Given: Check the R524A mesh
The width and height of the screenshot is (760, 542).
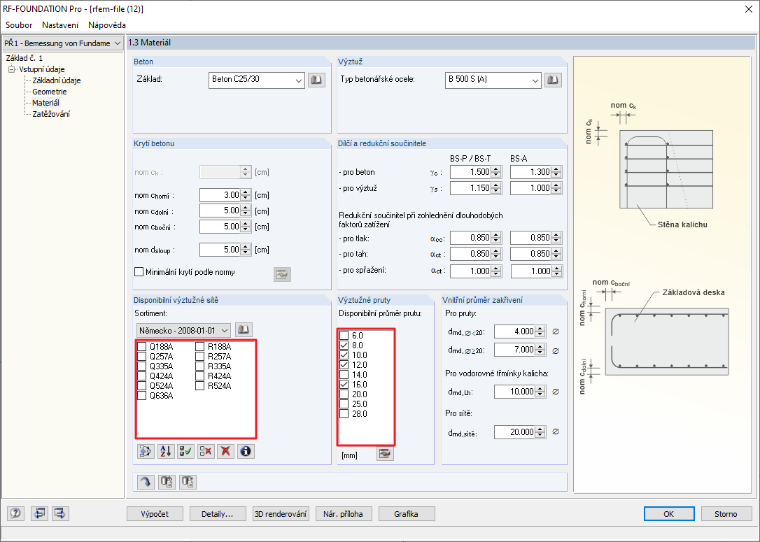Looking at the screenshot, I should 200,386.
